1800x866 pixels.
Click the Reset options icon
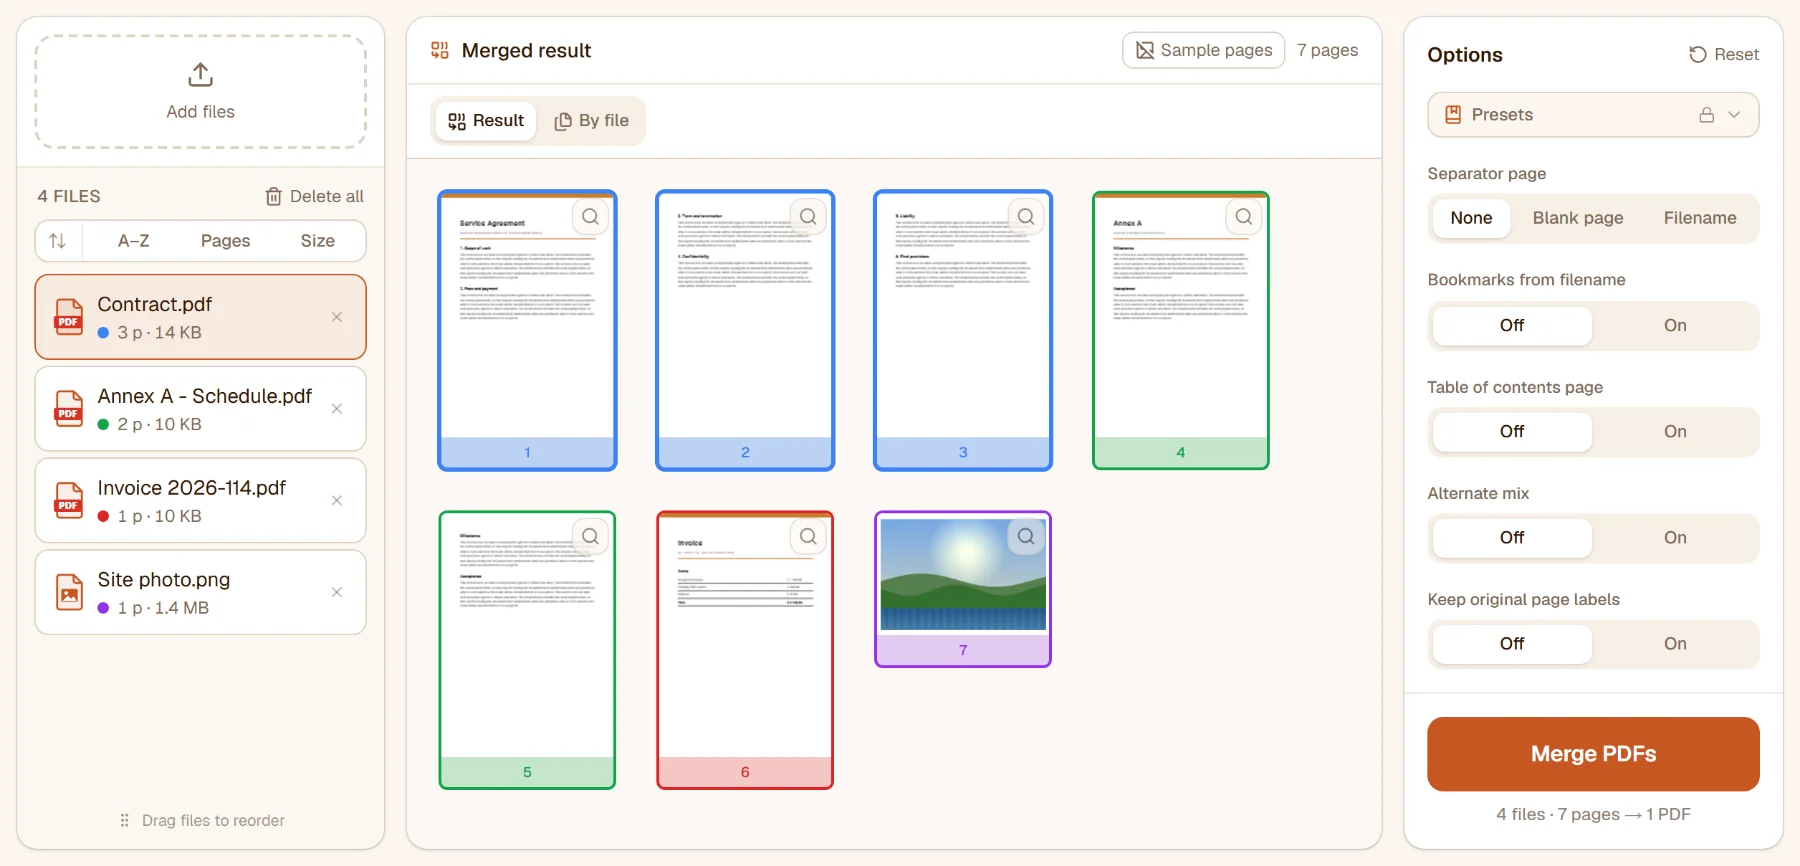(x=1697, y=55)
